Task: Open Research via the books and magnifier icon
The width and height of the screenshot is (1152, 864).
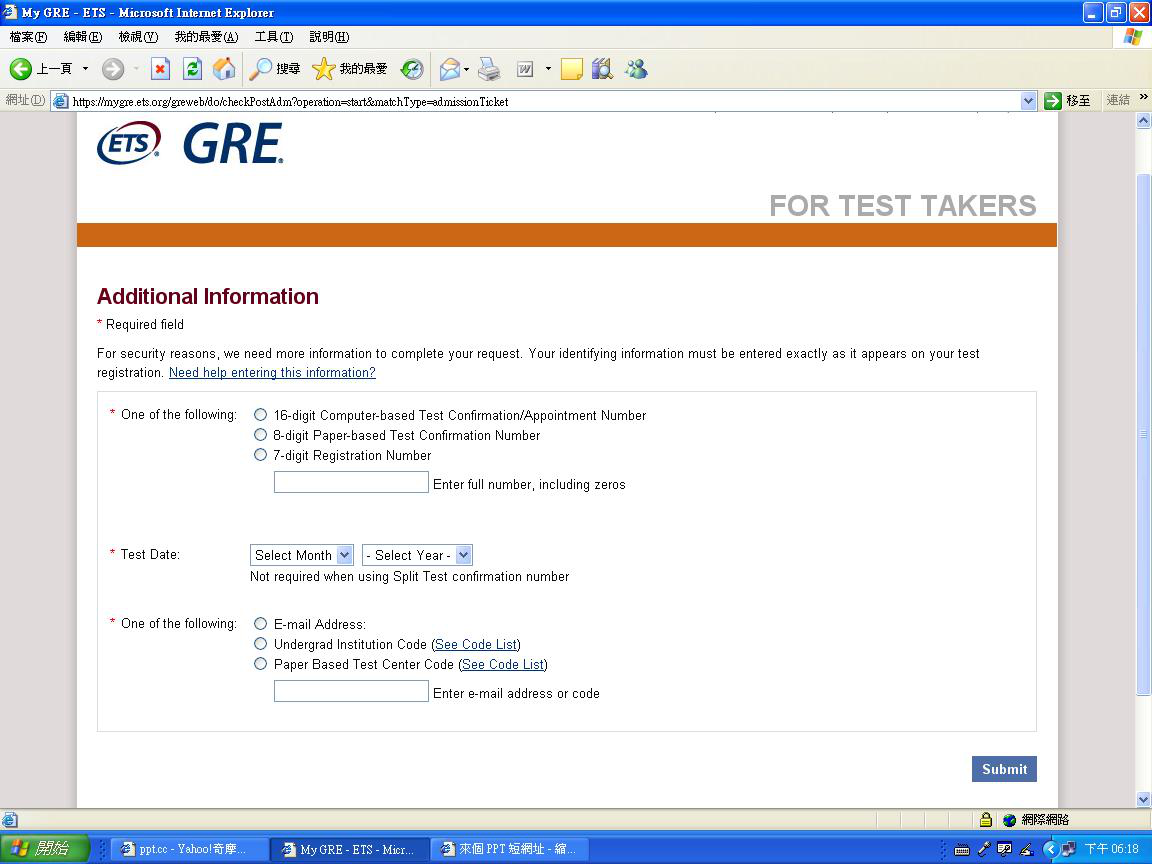Action: click(x=602, y=69)
